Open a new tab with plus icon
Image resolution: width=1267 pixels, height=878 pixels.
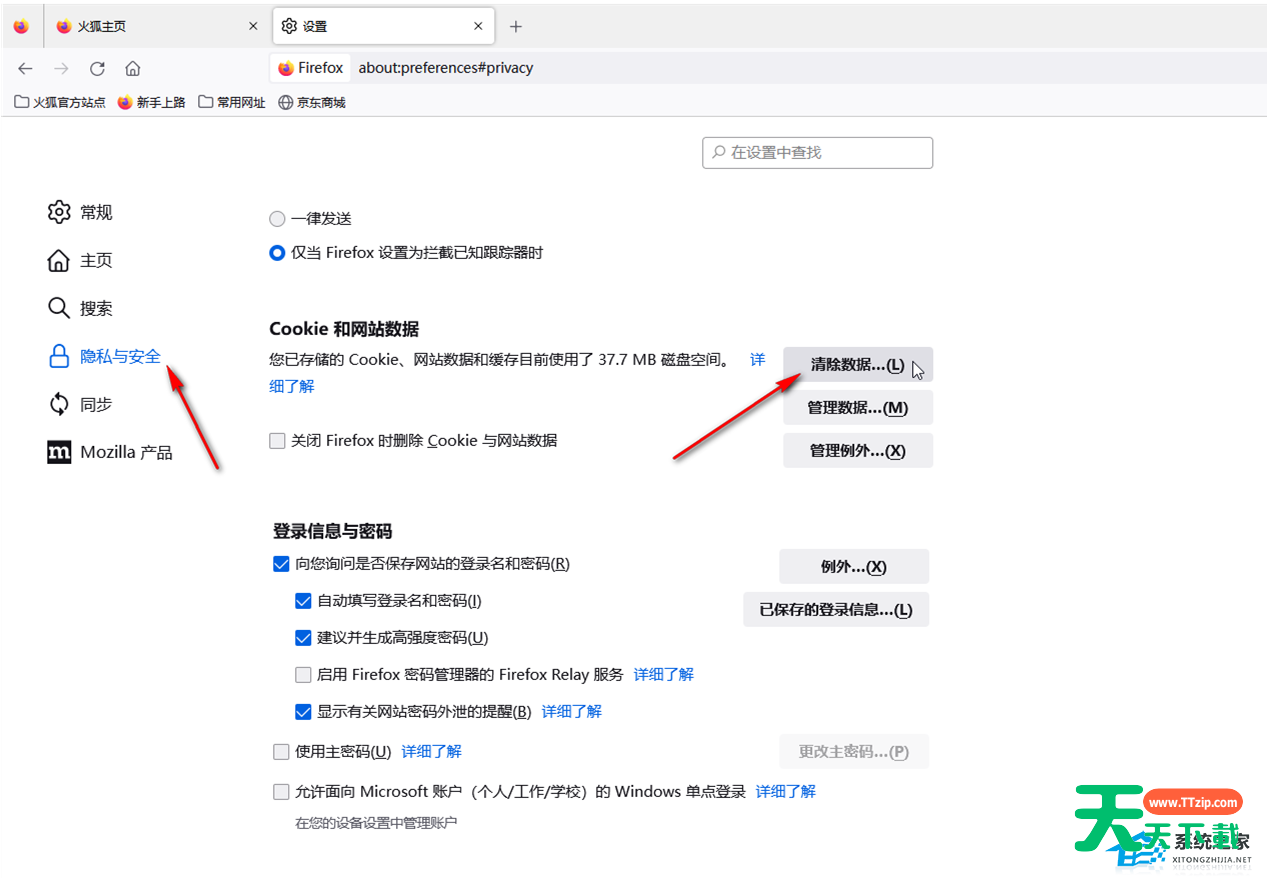pyautogui.click(x=516, y=26)
